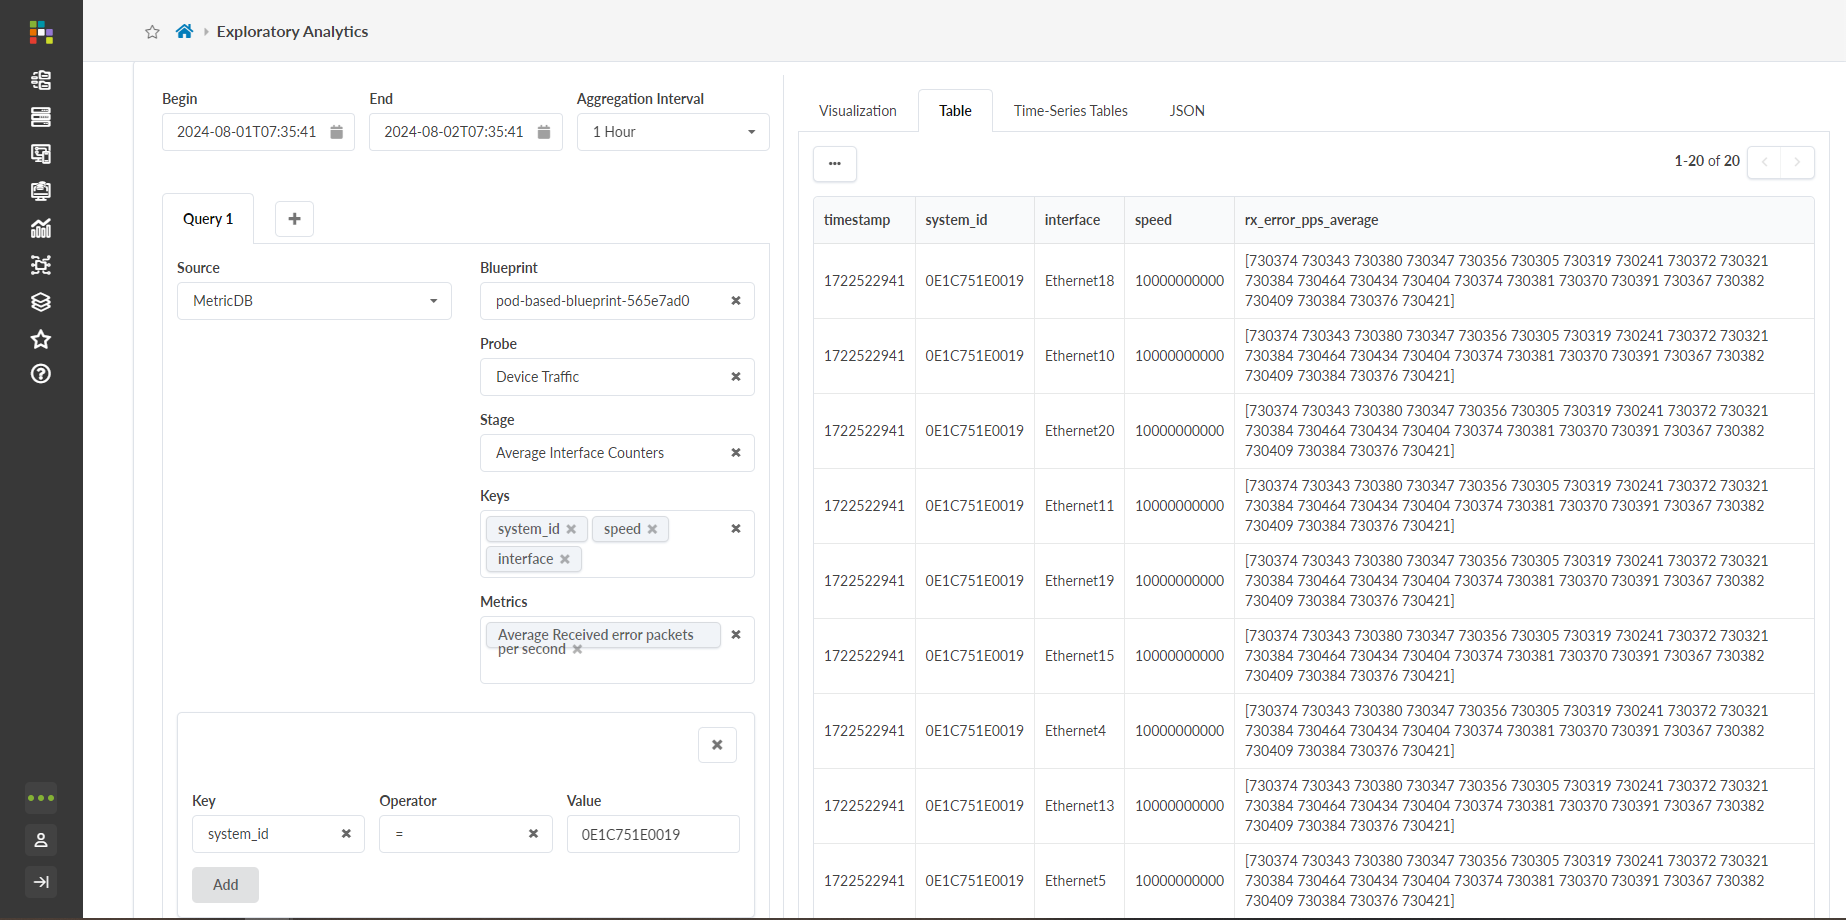
Task: Remove the interface key tag
Action: [565, 559]
